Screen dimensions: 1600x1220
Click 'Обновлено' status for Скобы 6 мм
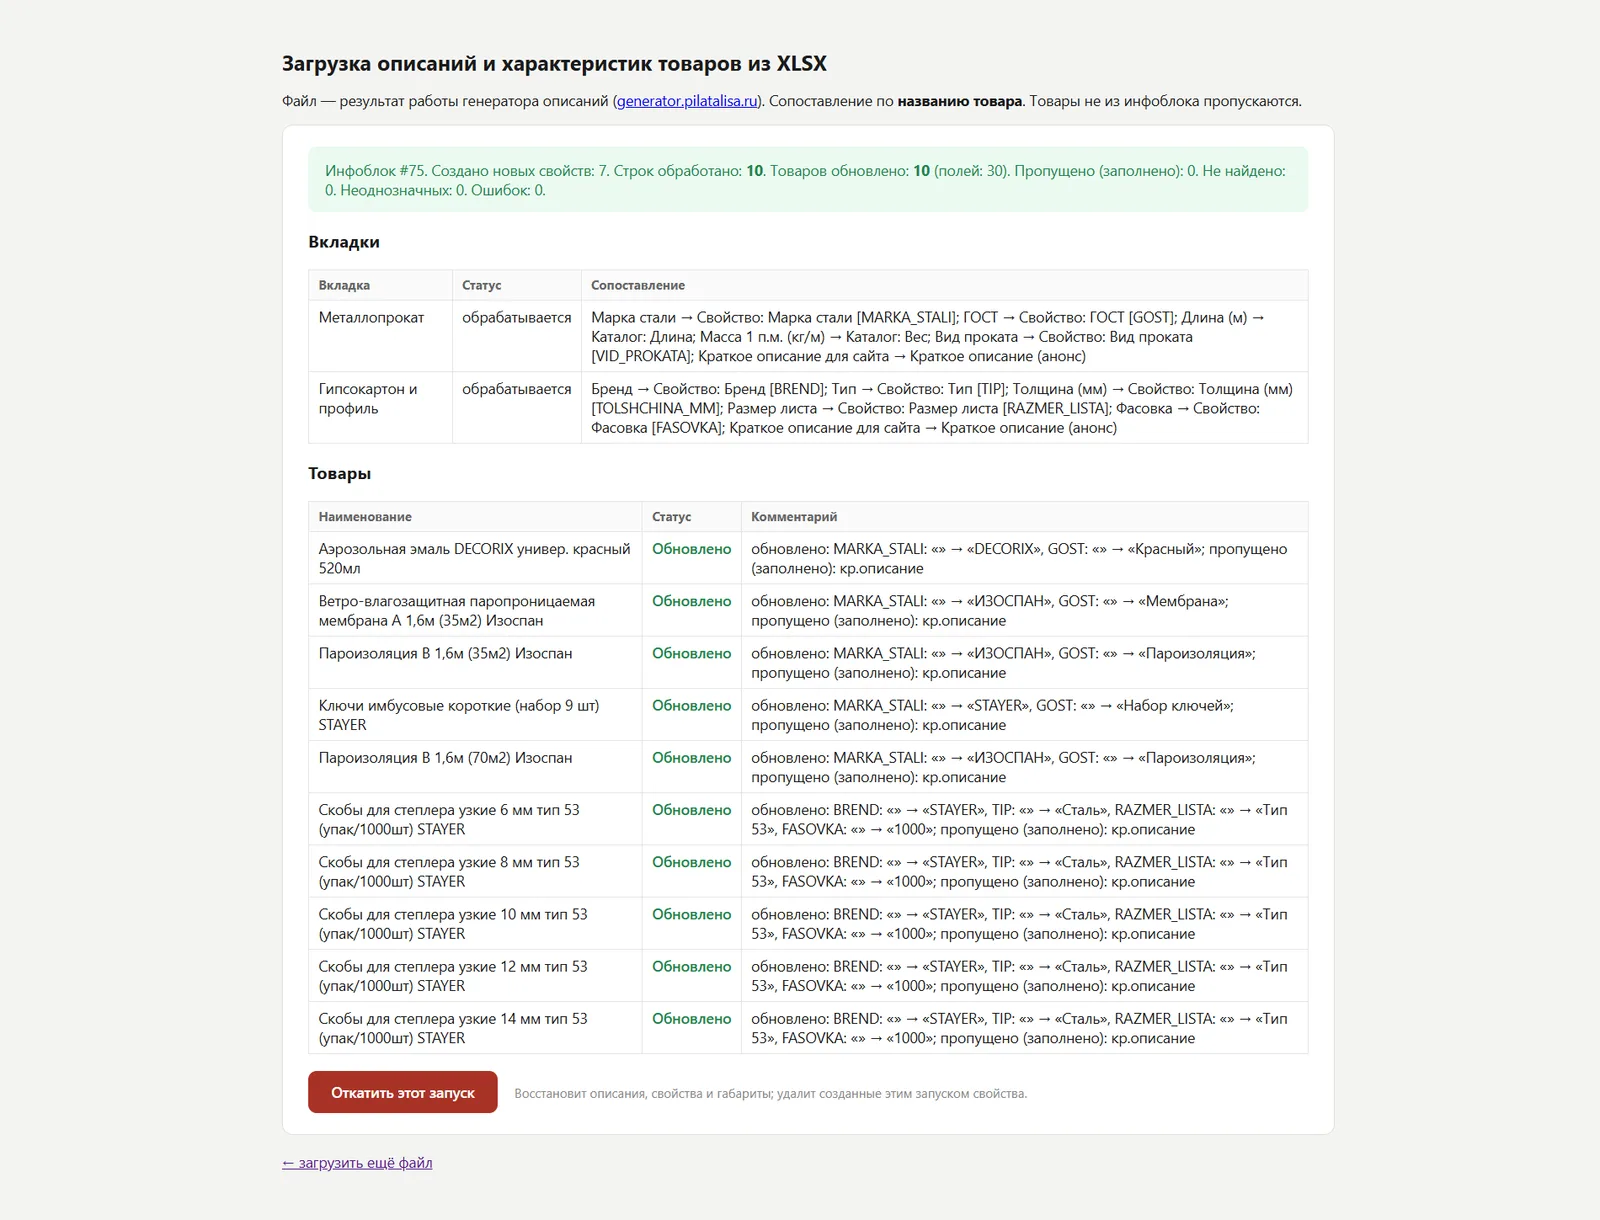[x=692, y=810]
